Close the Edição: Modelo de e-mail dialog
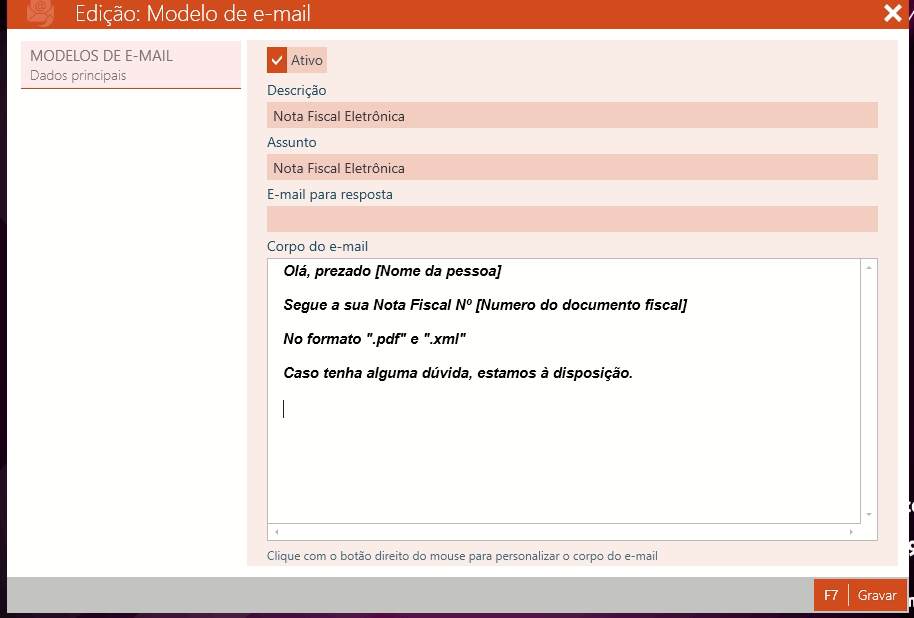 pos(892,13)
